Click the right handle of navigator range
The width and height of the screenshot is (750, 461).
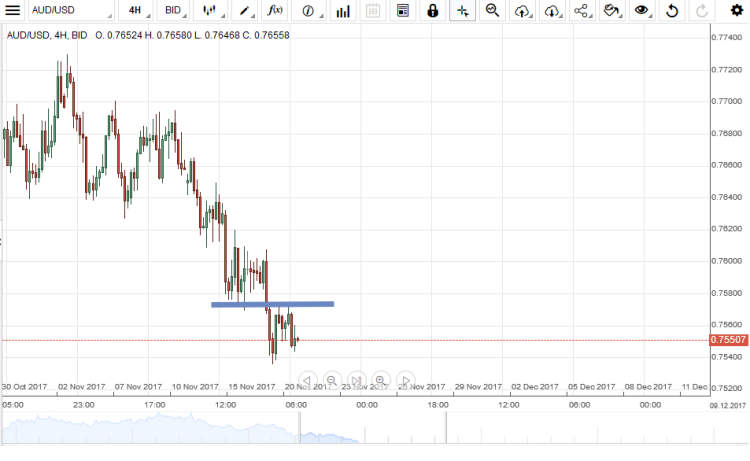446,428
